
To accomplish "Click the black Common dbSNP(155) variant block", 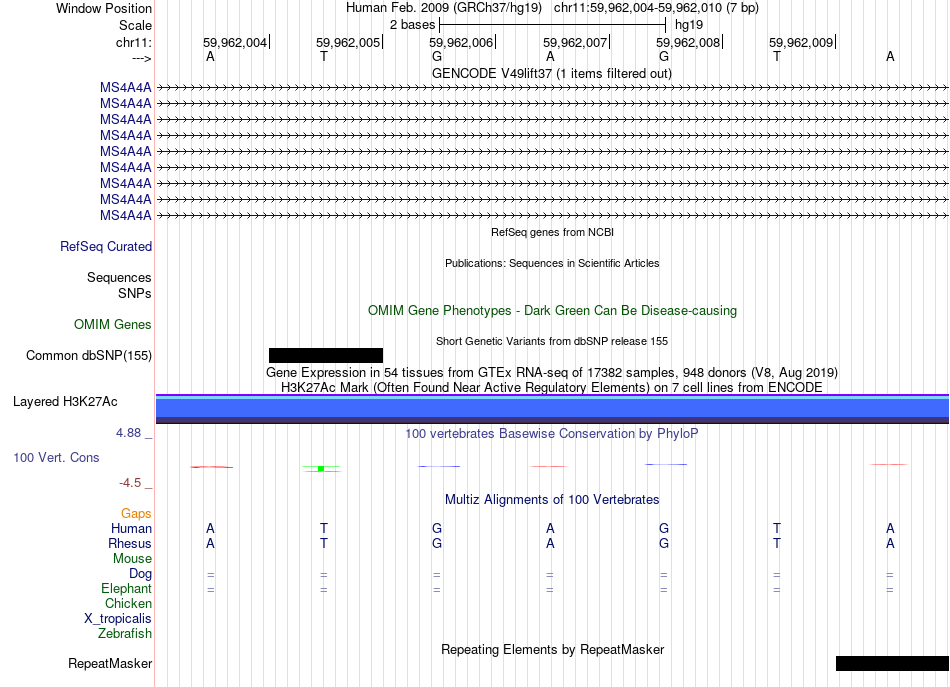I will click(326, 356).
